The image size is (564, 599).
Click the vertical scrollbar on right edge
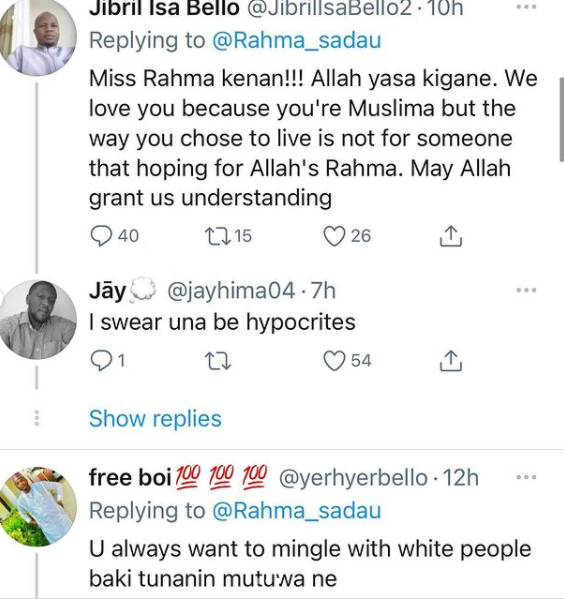coord(562,119)
